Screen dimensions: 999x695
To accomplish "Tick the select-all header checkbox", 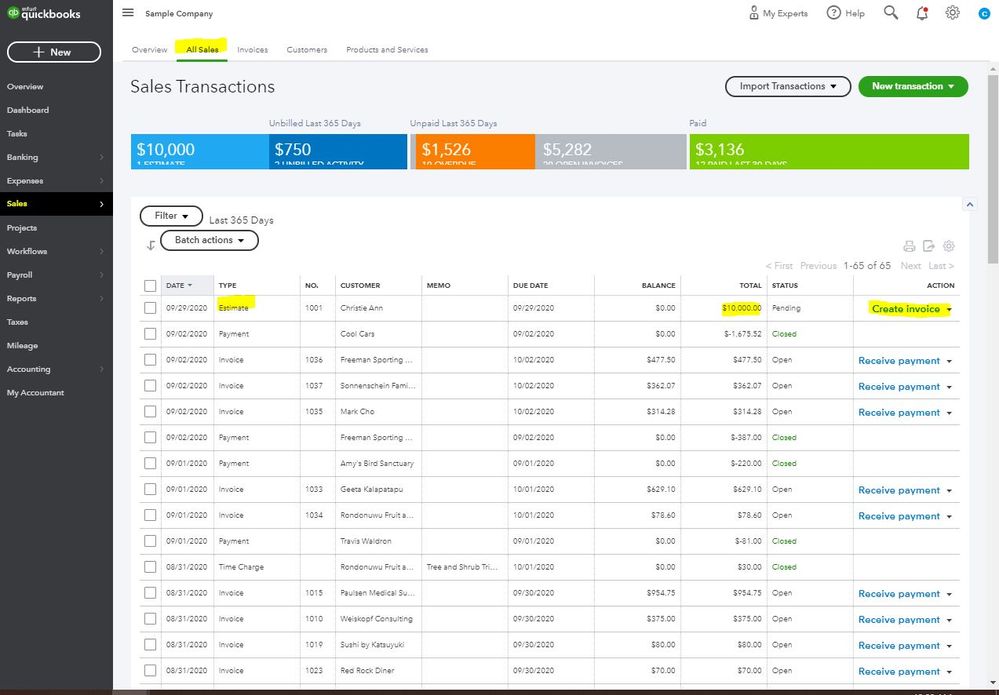I will click(150, 285).
